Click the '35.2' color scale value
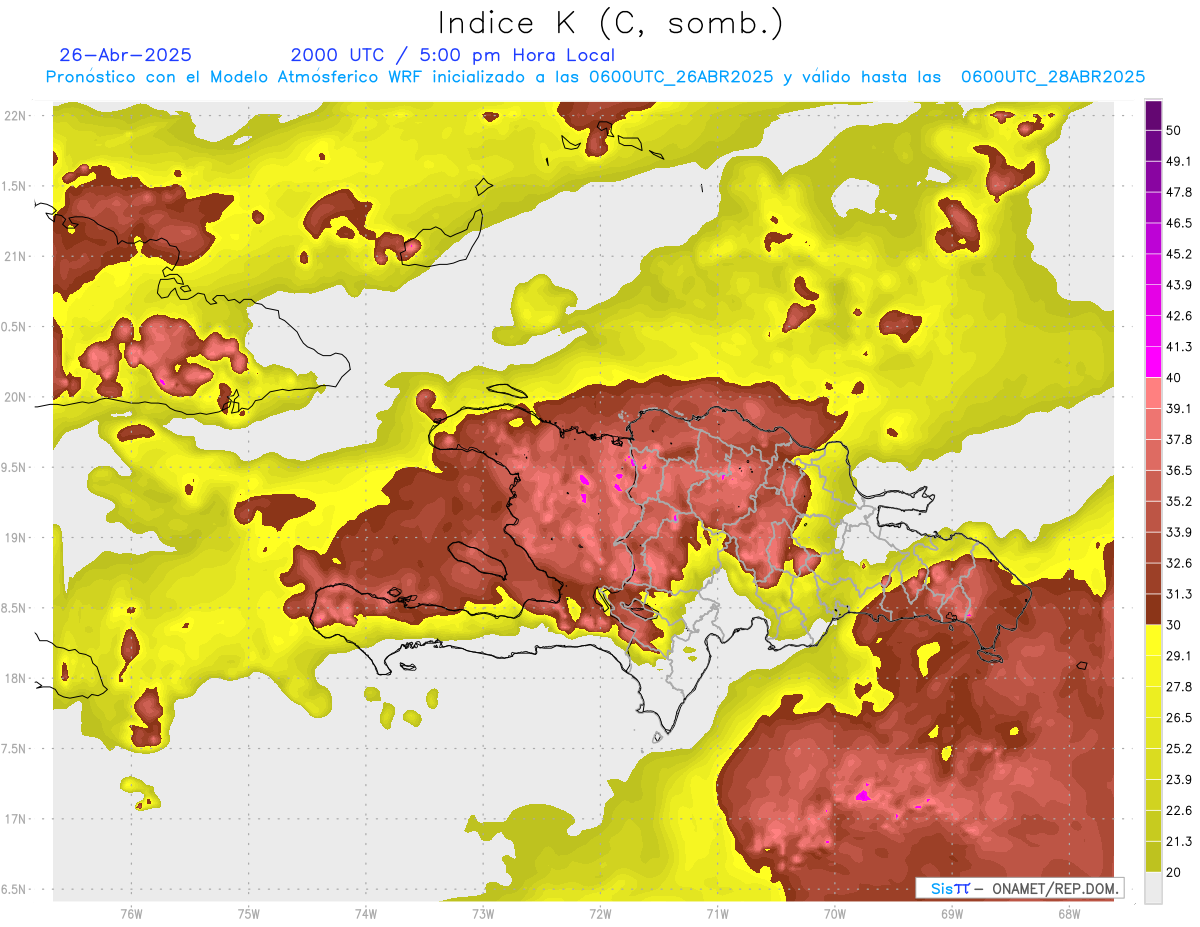Viewport: 1200px width, 927px height. pos(1178,501)
